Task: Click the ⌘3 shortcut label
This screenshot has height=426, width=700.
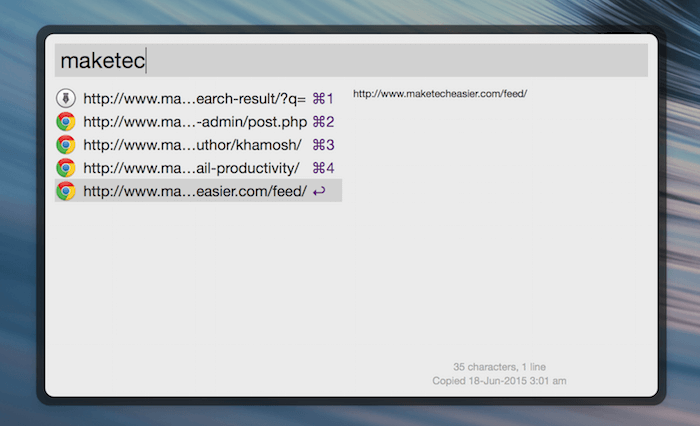Action: coord(323,145)
